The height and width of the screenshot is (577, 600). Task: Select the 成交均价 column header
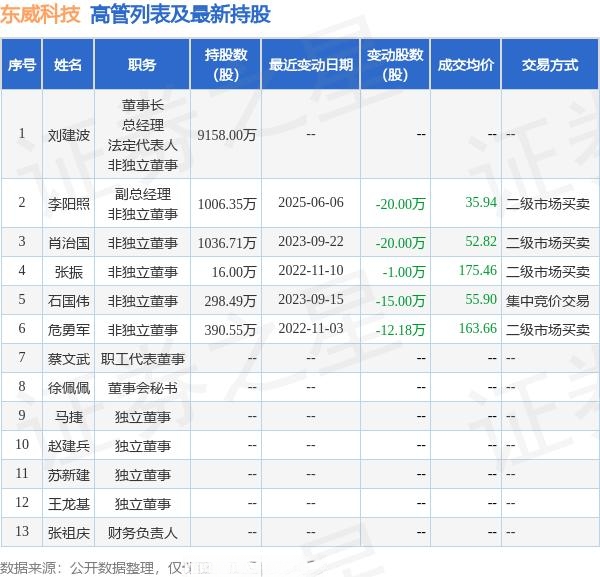pos(466,65)
